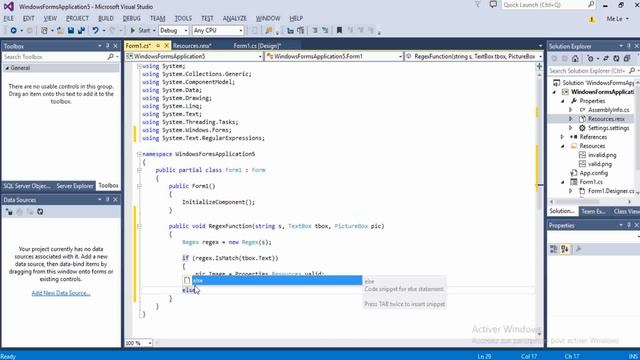Image resolution: width=640 pixels, height=360 pixels.
Task: Open the BUILD menu
Action: [106, 18]
